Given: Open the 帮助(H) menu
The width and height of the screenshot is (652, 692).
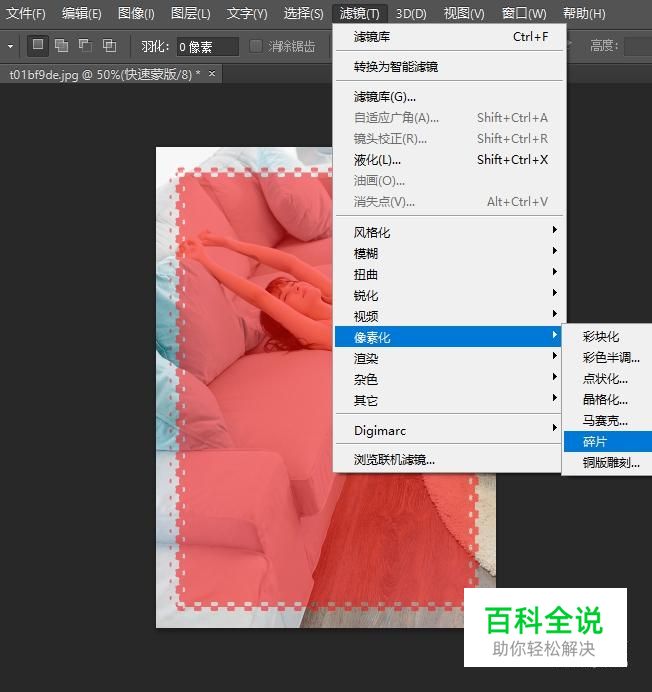Looking at the screenshot, I should click(x=584, y=14).
